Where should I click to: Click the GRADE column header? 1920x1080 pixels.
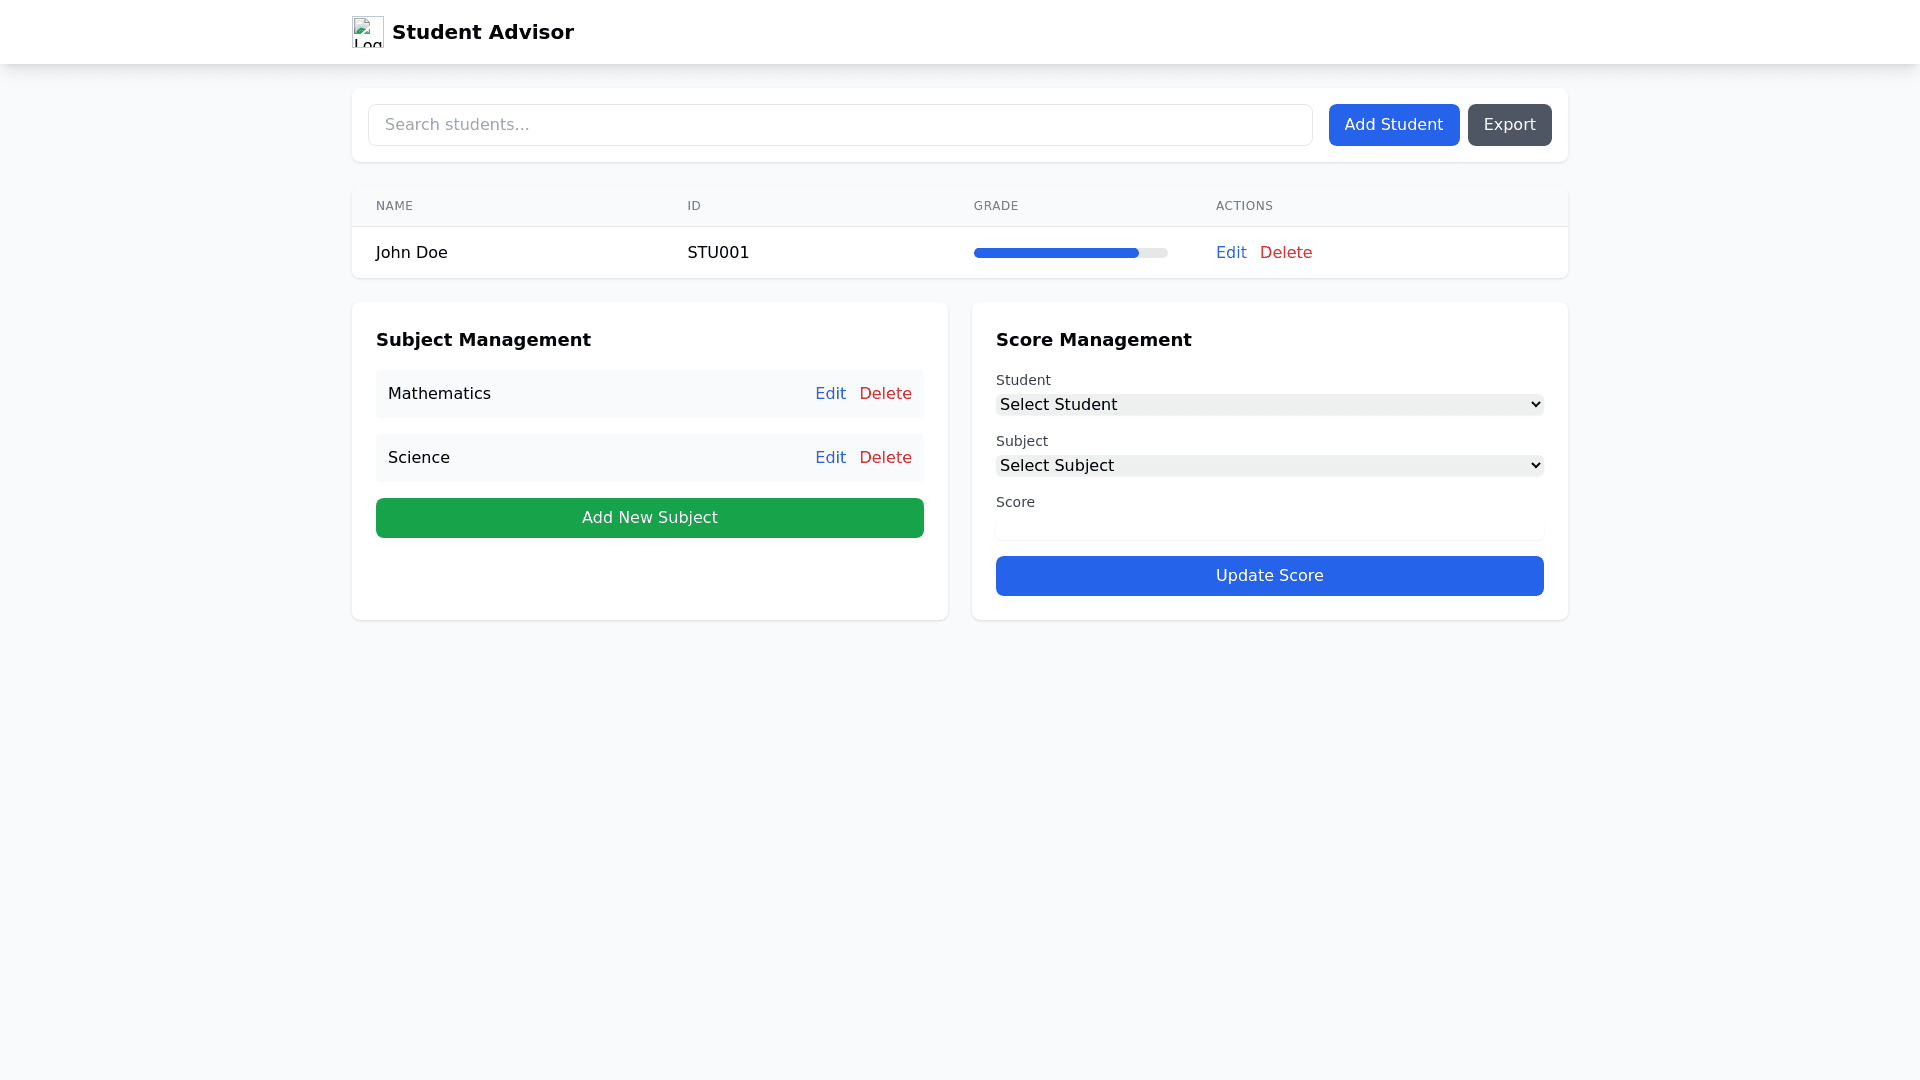tap(996, 205)
